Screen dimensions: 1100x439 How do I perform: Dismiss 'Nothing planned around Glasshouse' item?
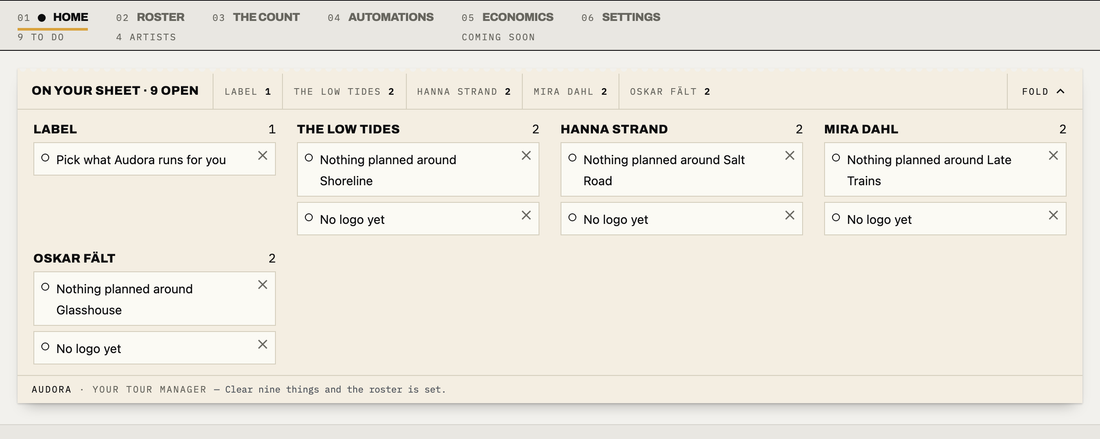tap(262, 285)
